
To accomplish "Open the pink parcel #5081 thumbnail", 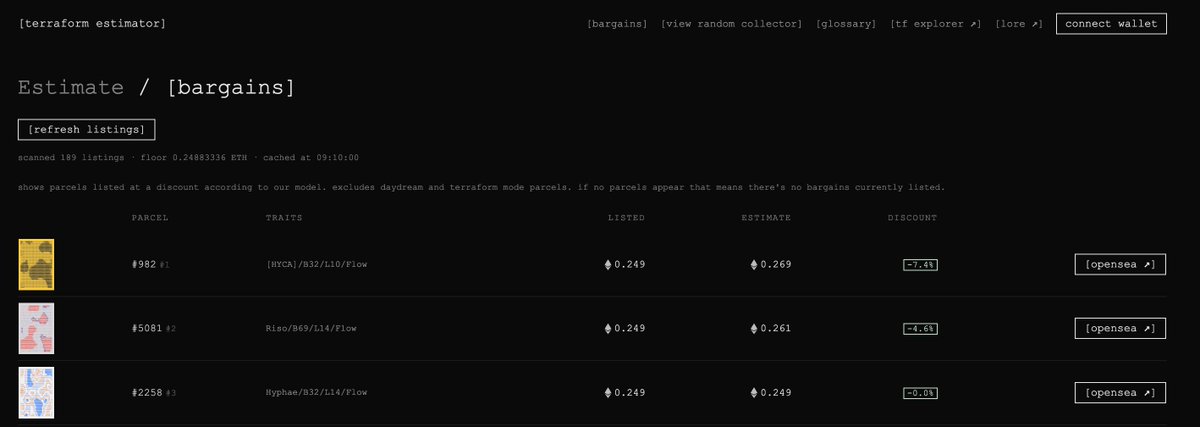I will (36, 328).
